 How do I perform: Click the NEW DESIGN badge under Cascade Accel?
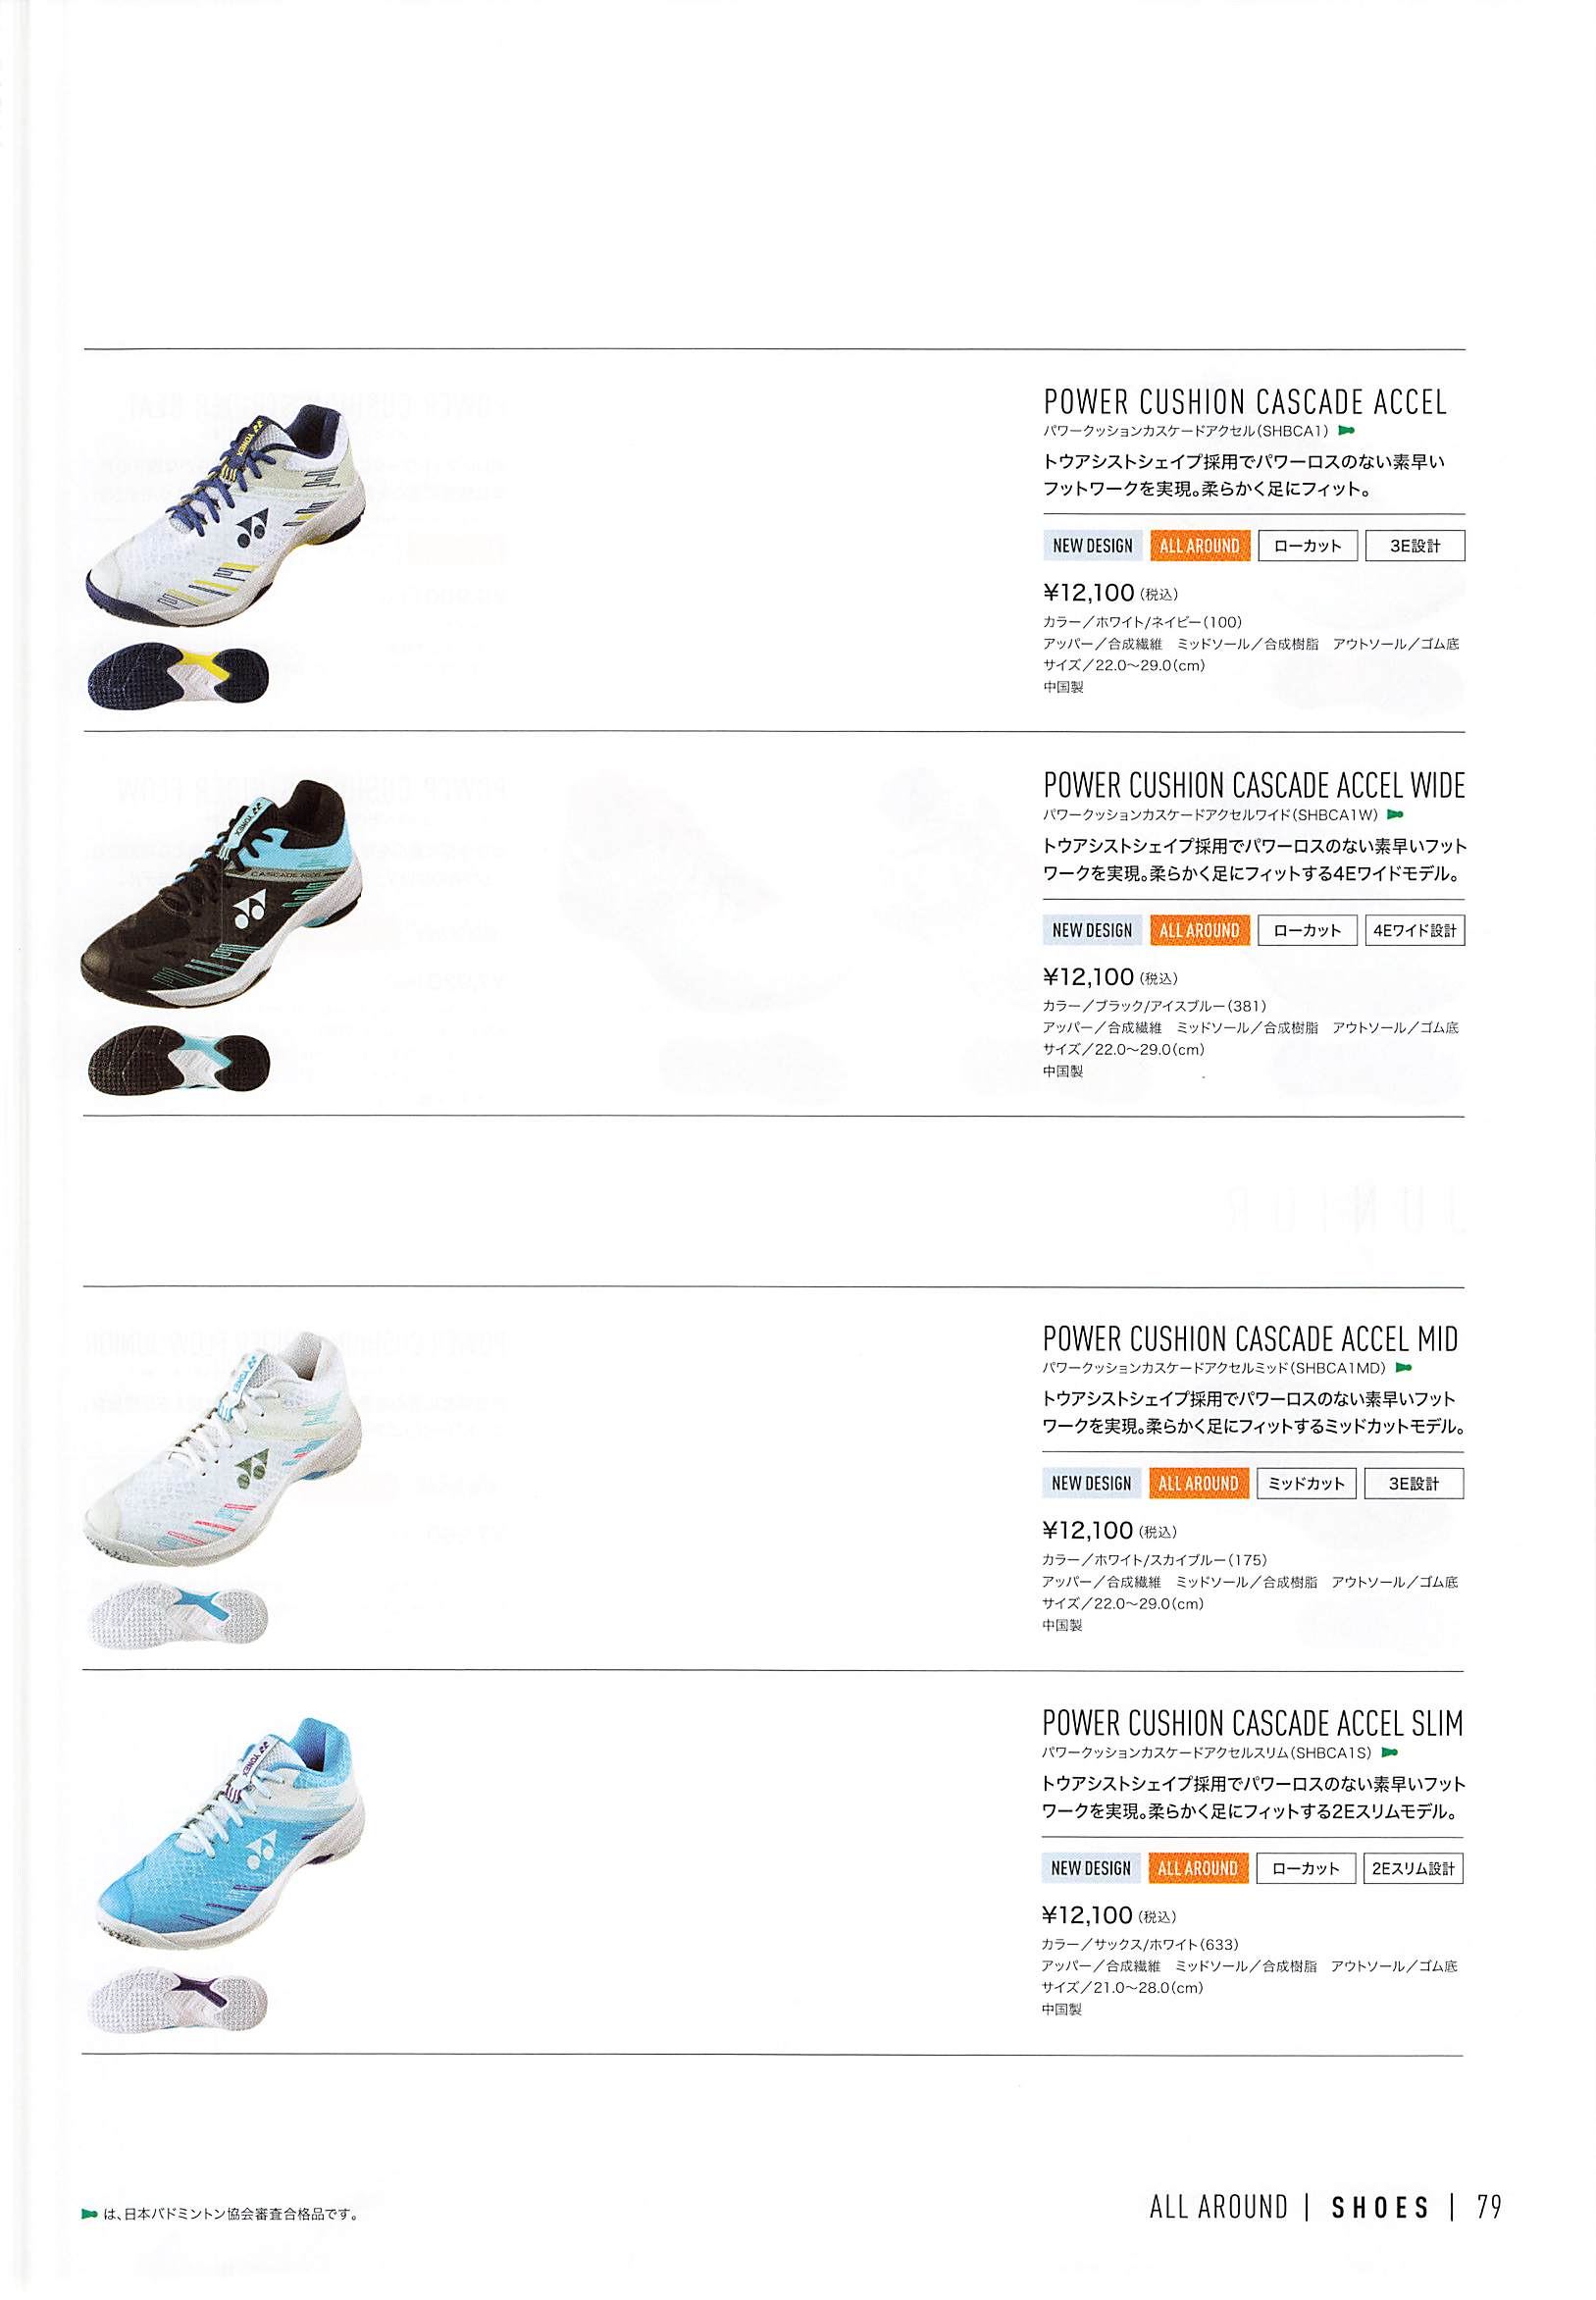(1092, 546)
